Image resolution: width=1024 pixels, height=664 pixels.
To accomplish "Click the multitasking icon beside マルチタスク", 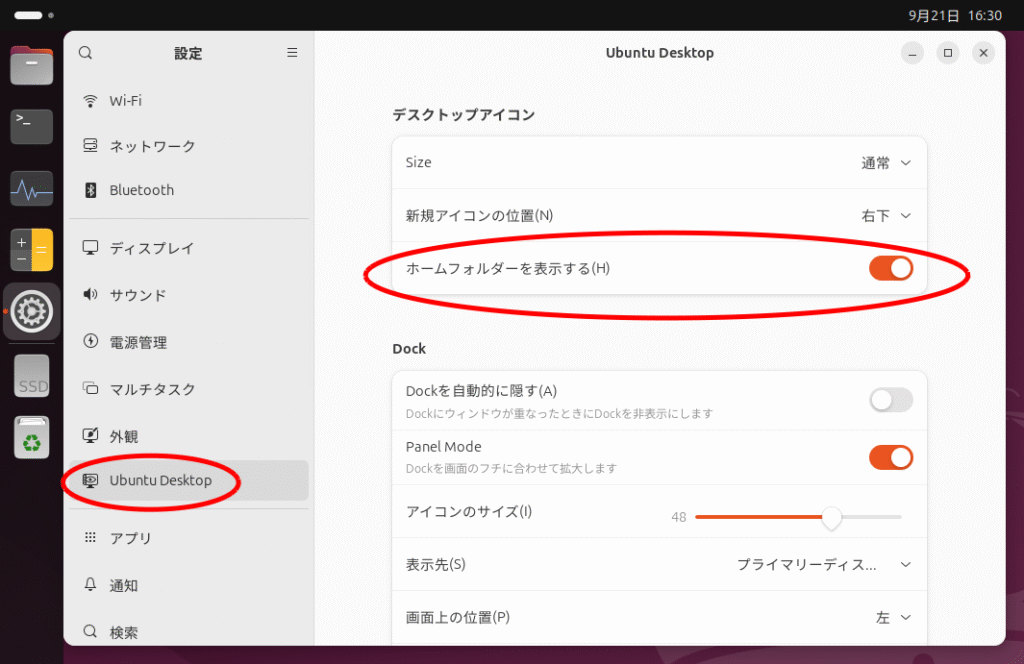I will click(x=90, y=388).
